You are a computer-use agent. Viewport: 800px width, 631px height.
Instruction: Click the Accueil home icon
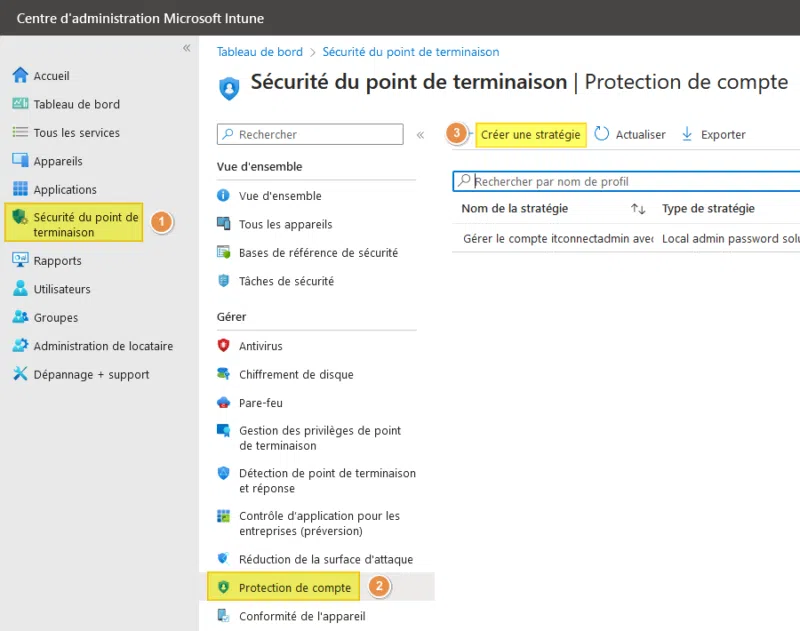pyautogui.click(x=20, y=76)
